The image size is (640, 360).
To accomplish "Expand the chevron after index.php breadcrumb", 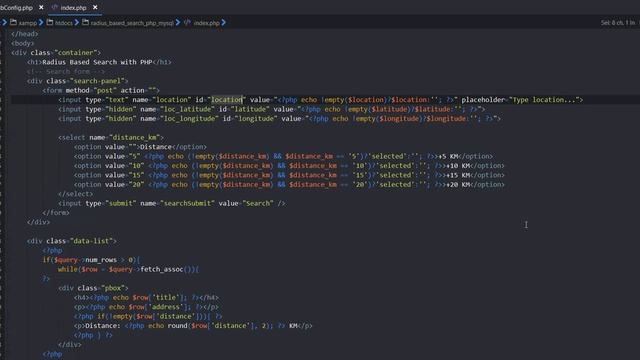I will click(x=224, y=22).
